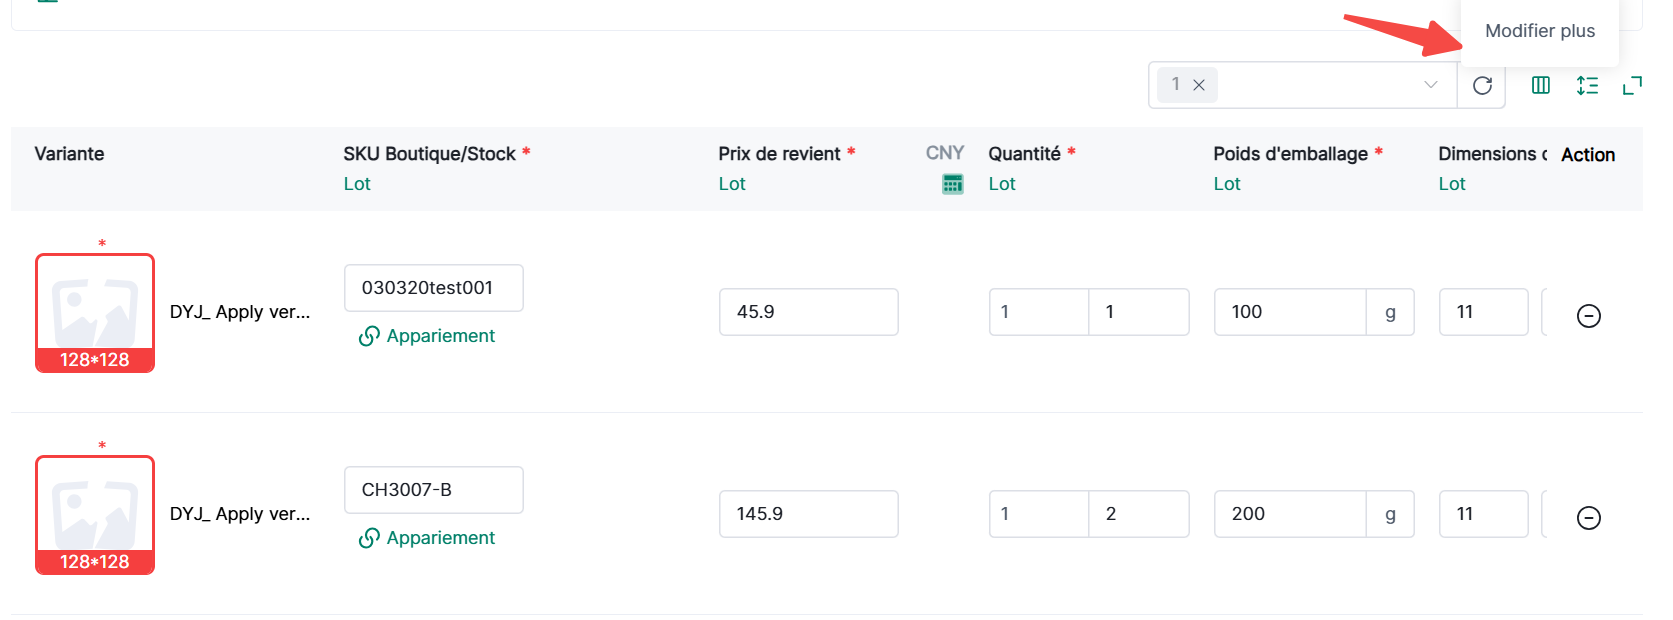Viewport: 1673px width, 620px height.
Task: Open the CNY price calculator icon
Action: coord(953,184)
